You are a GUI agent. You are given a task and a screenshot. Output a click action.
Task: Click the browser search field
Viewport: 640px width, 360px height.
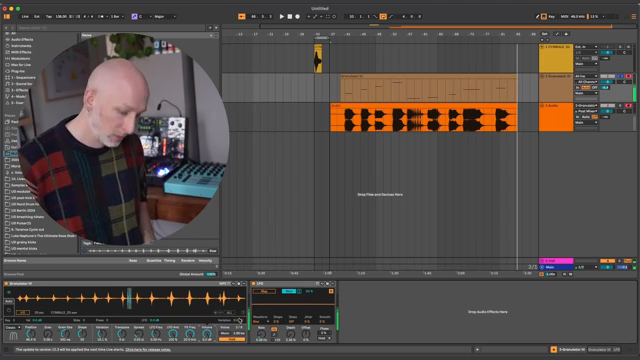coord(111,28)
